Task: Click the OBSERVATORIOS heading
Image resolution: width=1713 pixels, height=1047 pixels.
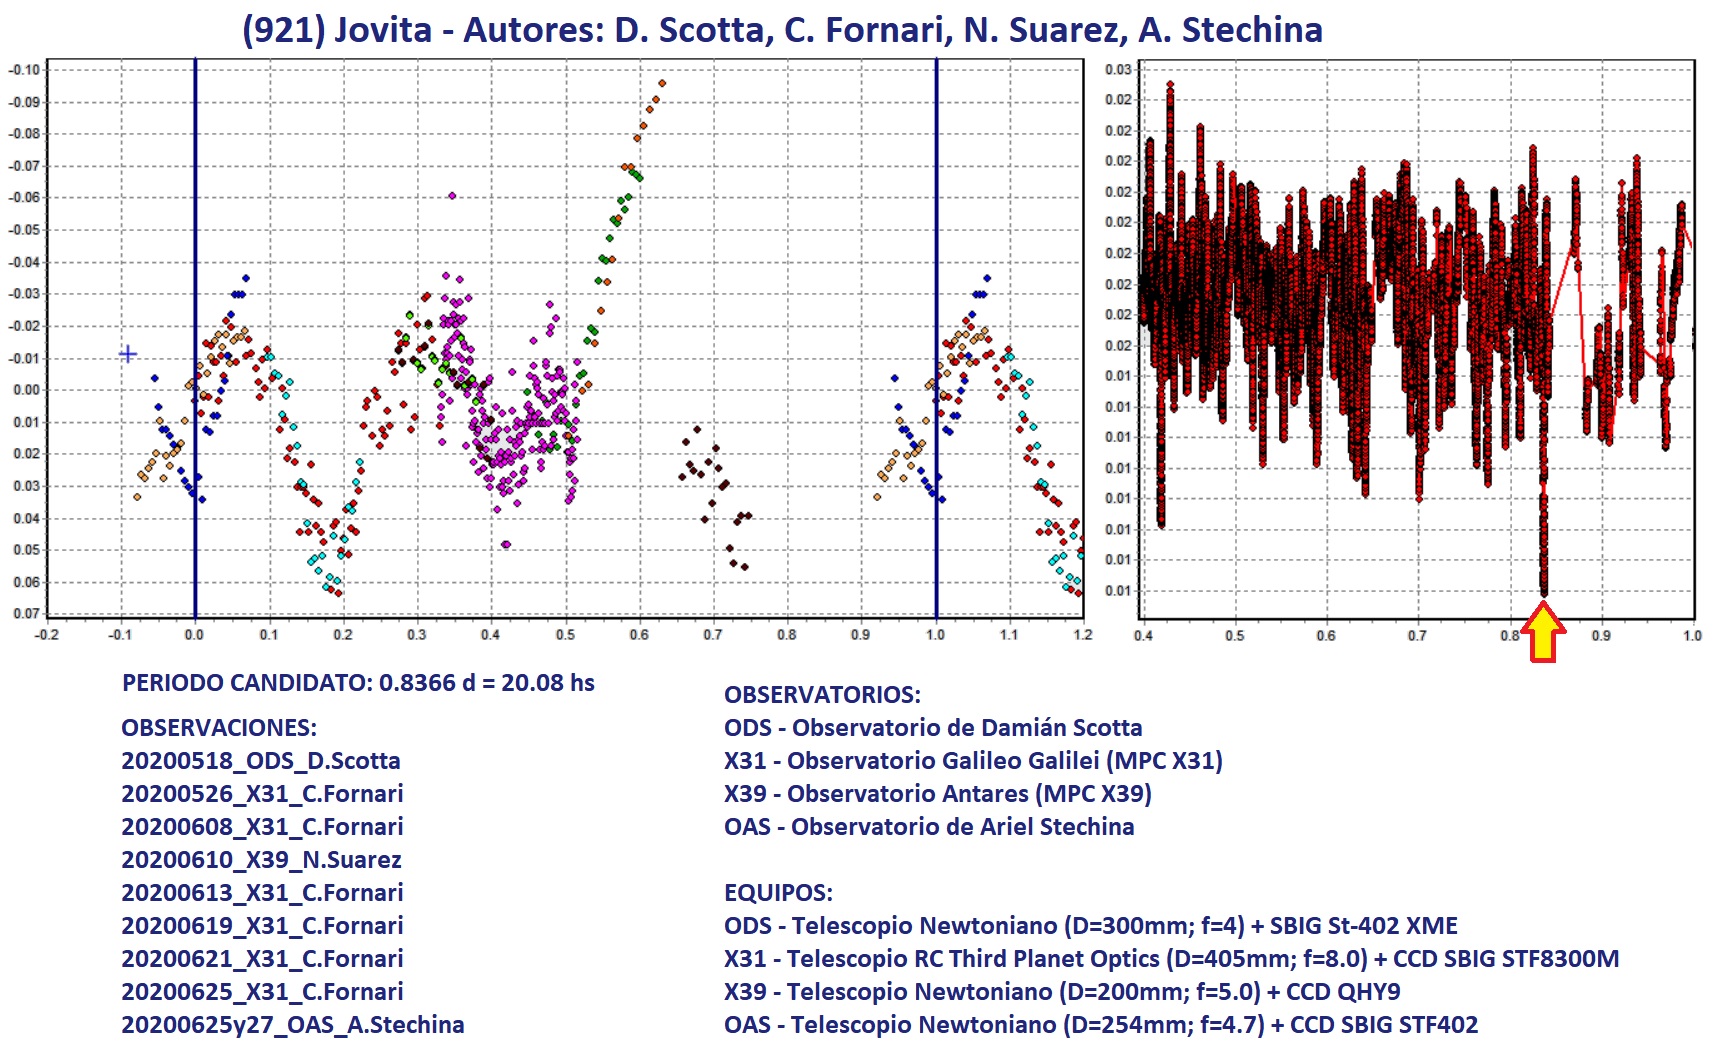Action: coord(822,695)
